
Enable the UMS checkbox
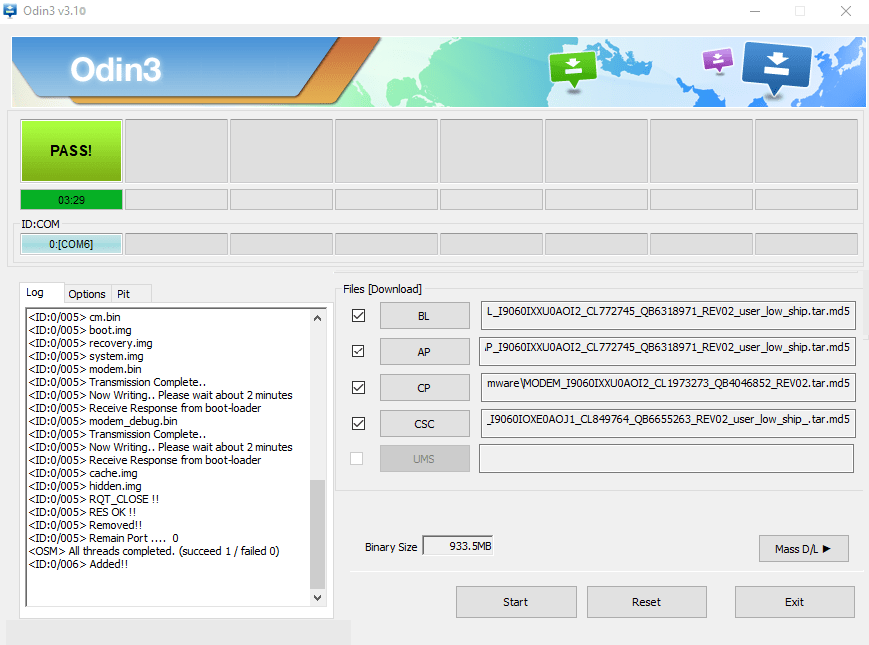(357, 459)
